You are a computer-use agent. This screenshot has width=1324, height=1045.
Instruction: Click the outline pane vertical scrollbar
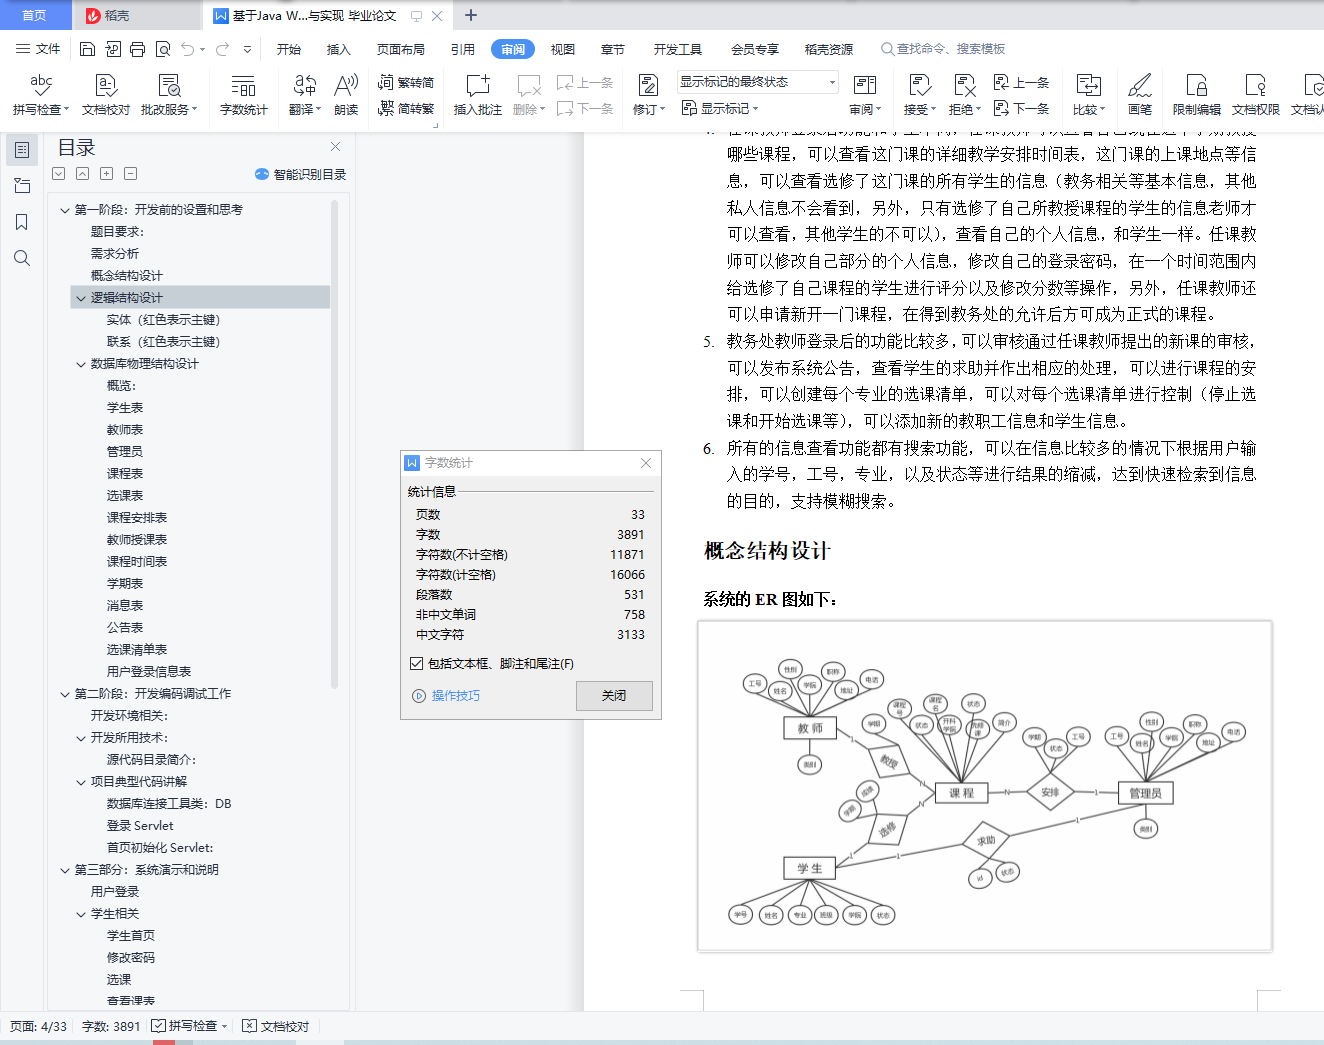pos(335,445)
